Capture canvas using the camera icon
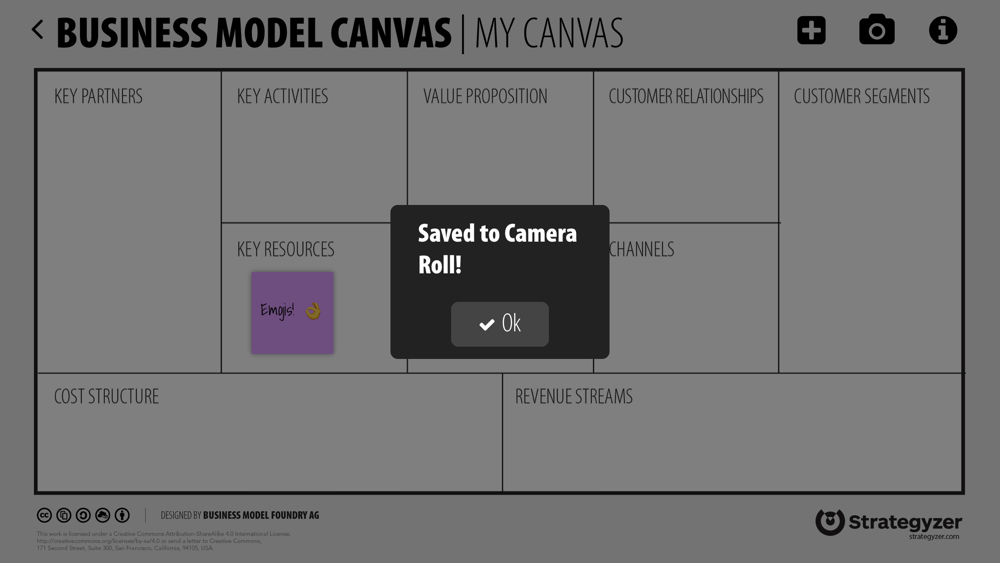The image size is (1000, 563). (877, 29)
